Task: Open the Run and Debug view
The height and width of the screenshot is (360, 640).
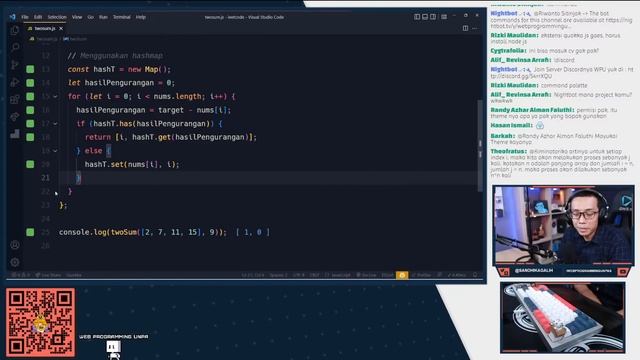Action: click(15, 82)
